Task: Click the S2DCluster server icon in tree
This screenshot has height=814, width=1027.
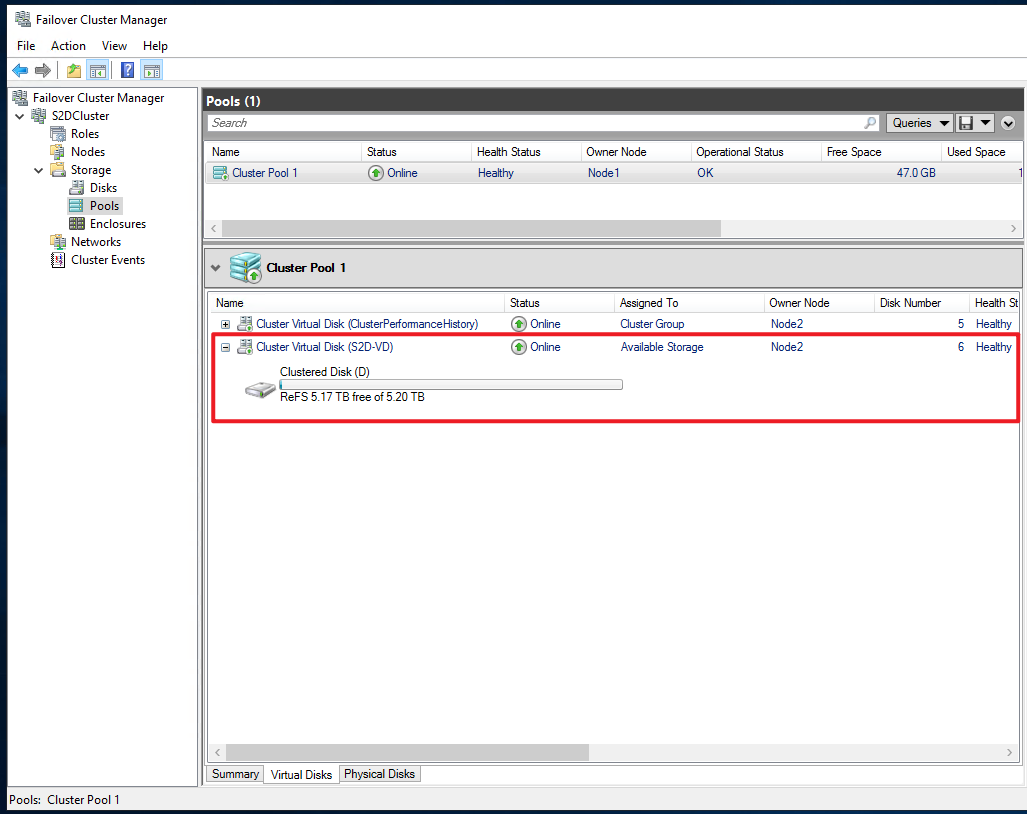Action: click(x=39, y=116)
